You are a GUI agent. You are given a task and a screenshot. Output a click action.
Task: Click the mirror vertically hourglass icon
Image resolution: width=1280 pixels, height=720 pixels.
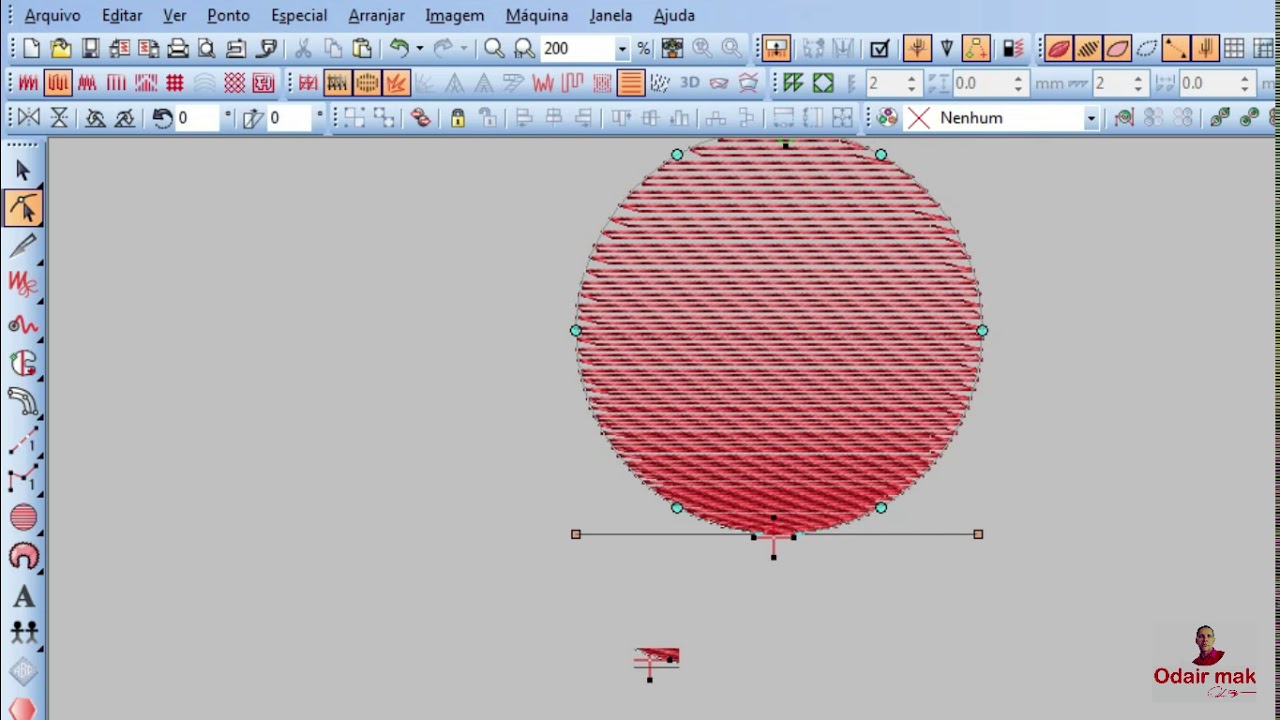coord(59,118)
